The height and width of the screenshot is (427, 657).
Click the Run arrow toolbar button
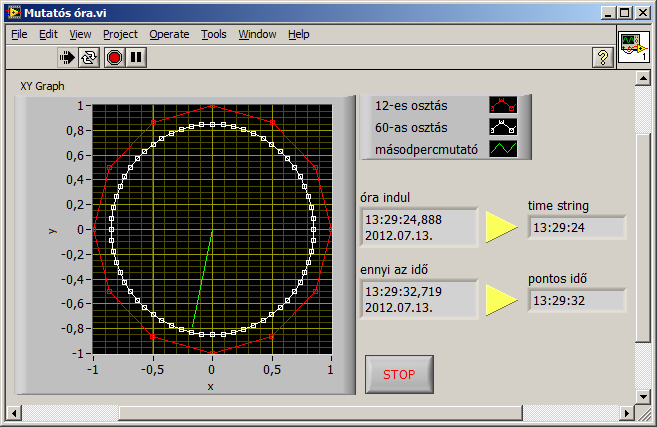coord(67,57)
